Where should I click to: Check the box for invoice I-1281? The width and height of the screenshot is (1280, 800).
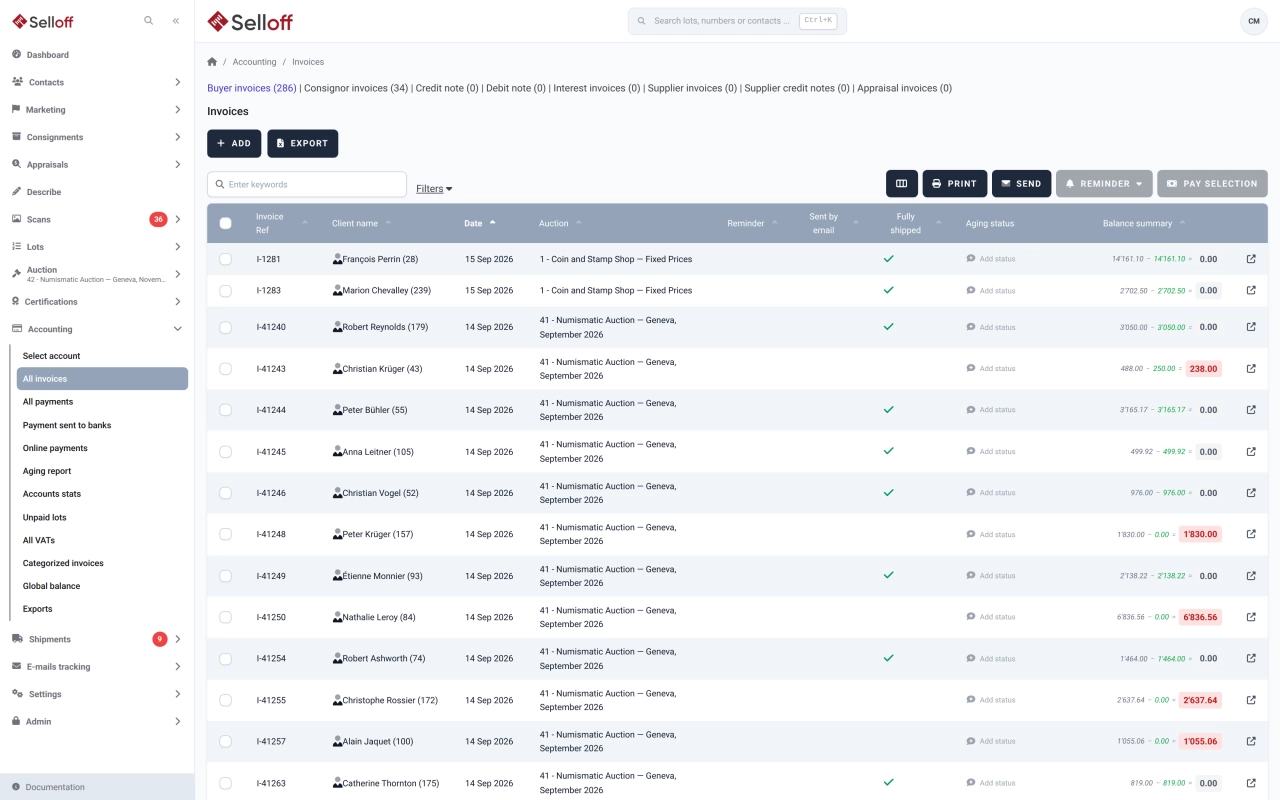tap(225, 259)
